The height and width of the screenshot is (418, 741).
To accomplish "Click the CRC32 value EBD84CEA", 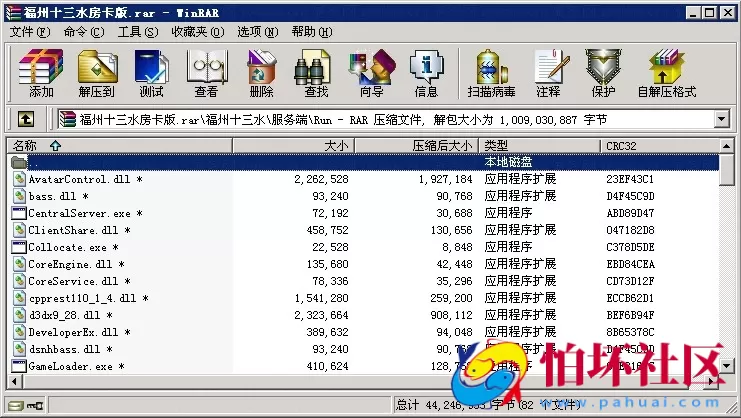I will point(630,264).
